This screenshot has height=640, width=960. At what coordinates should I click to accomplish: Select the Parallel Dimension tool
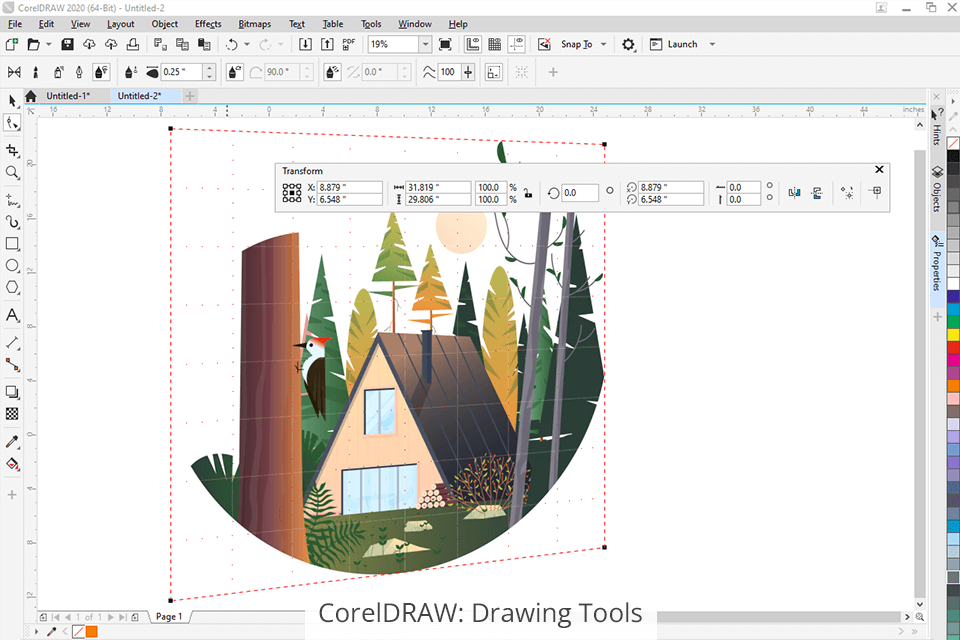[x=12, y=343]
